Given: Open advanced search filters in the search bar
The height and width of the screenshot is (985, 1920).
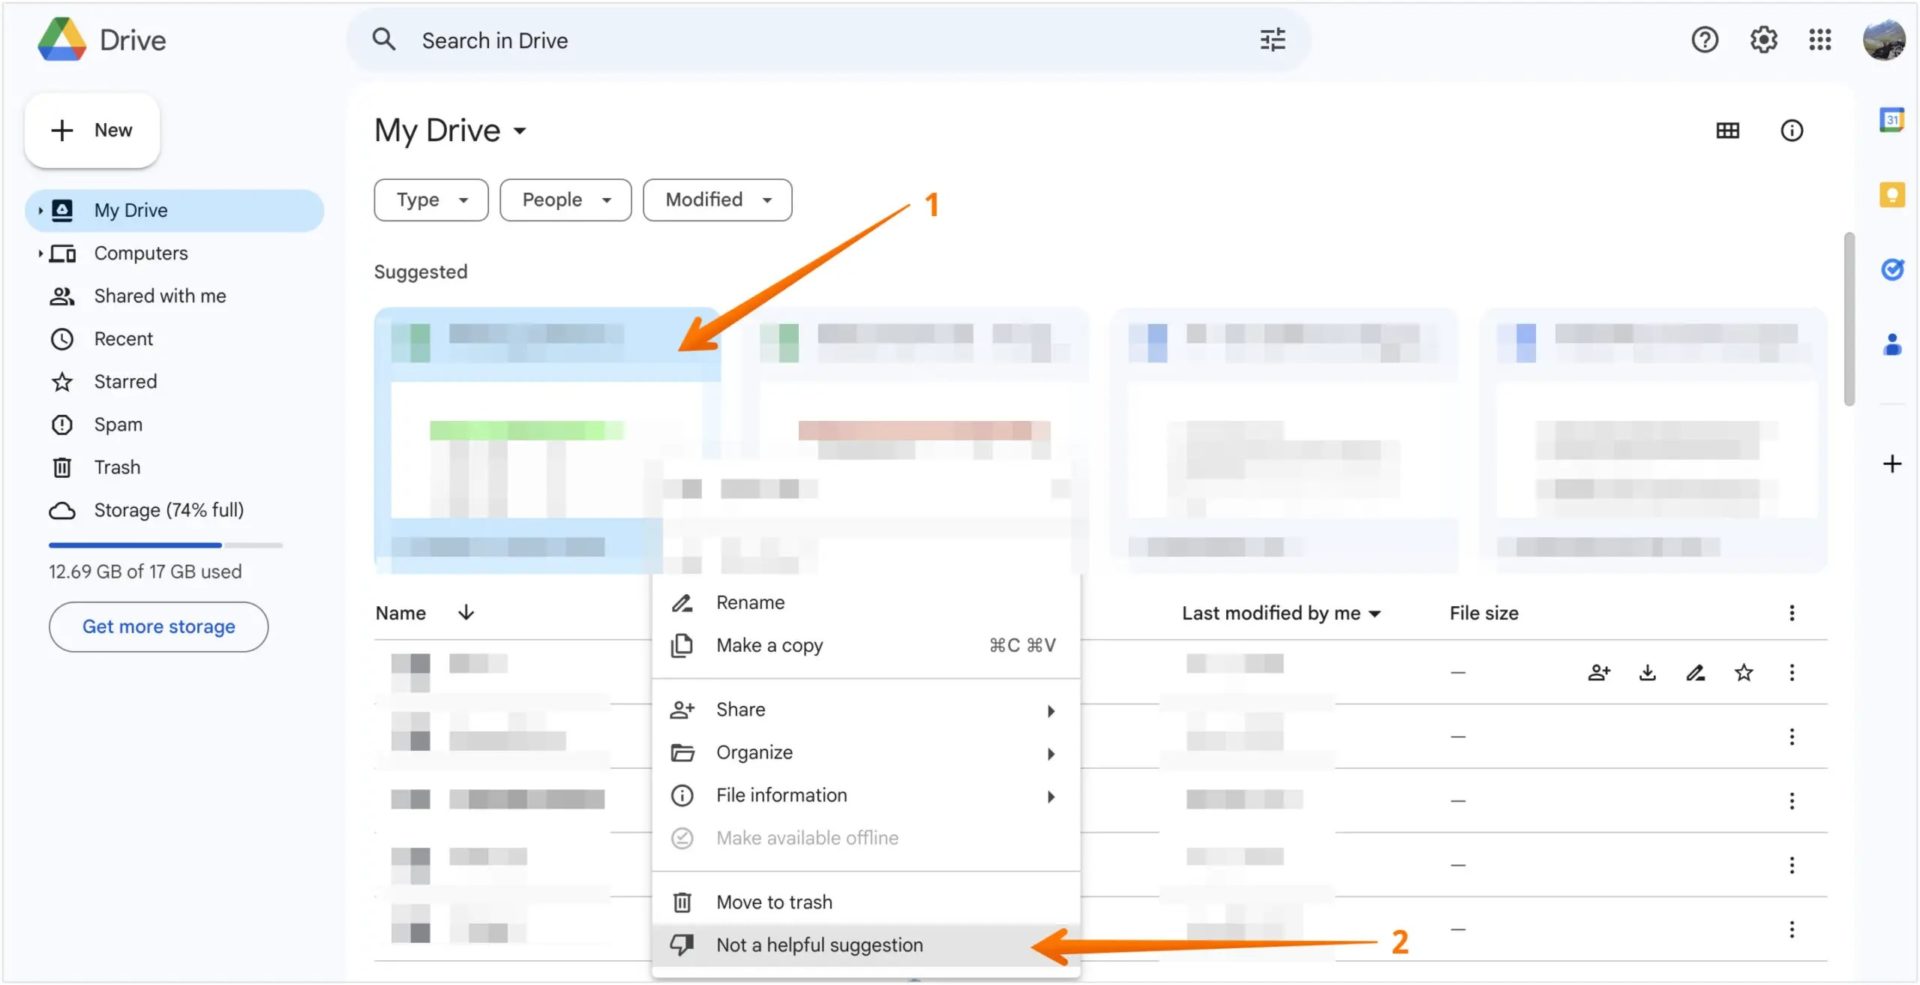Looking at the screenshot, I should click(1271, 40).
